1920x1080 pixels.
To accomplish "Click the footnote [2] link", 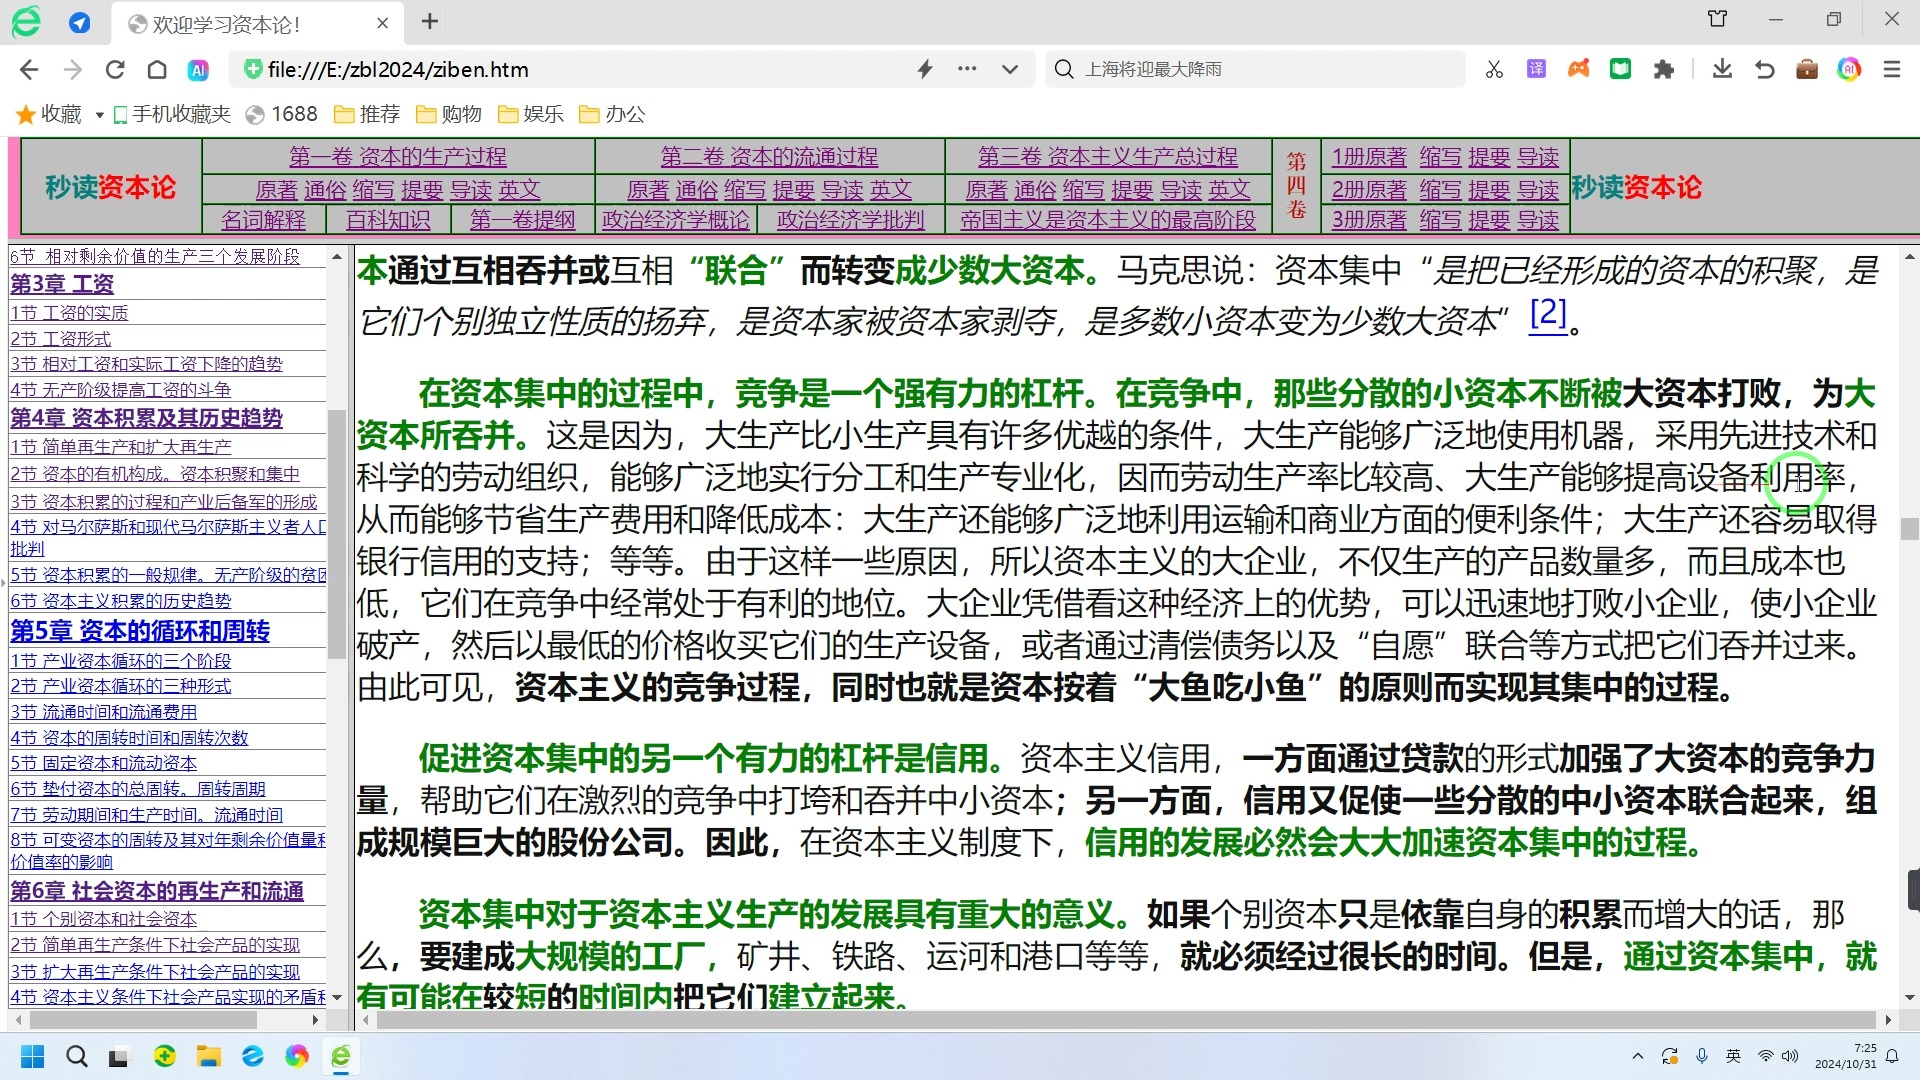I will coord(1548,314).
